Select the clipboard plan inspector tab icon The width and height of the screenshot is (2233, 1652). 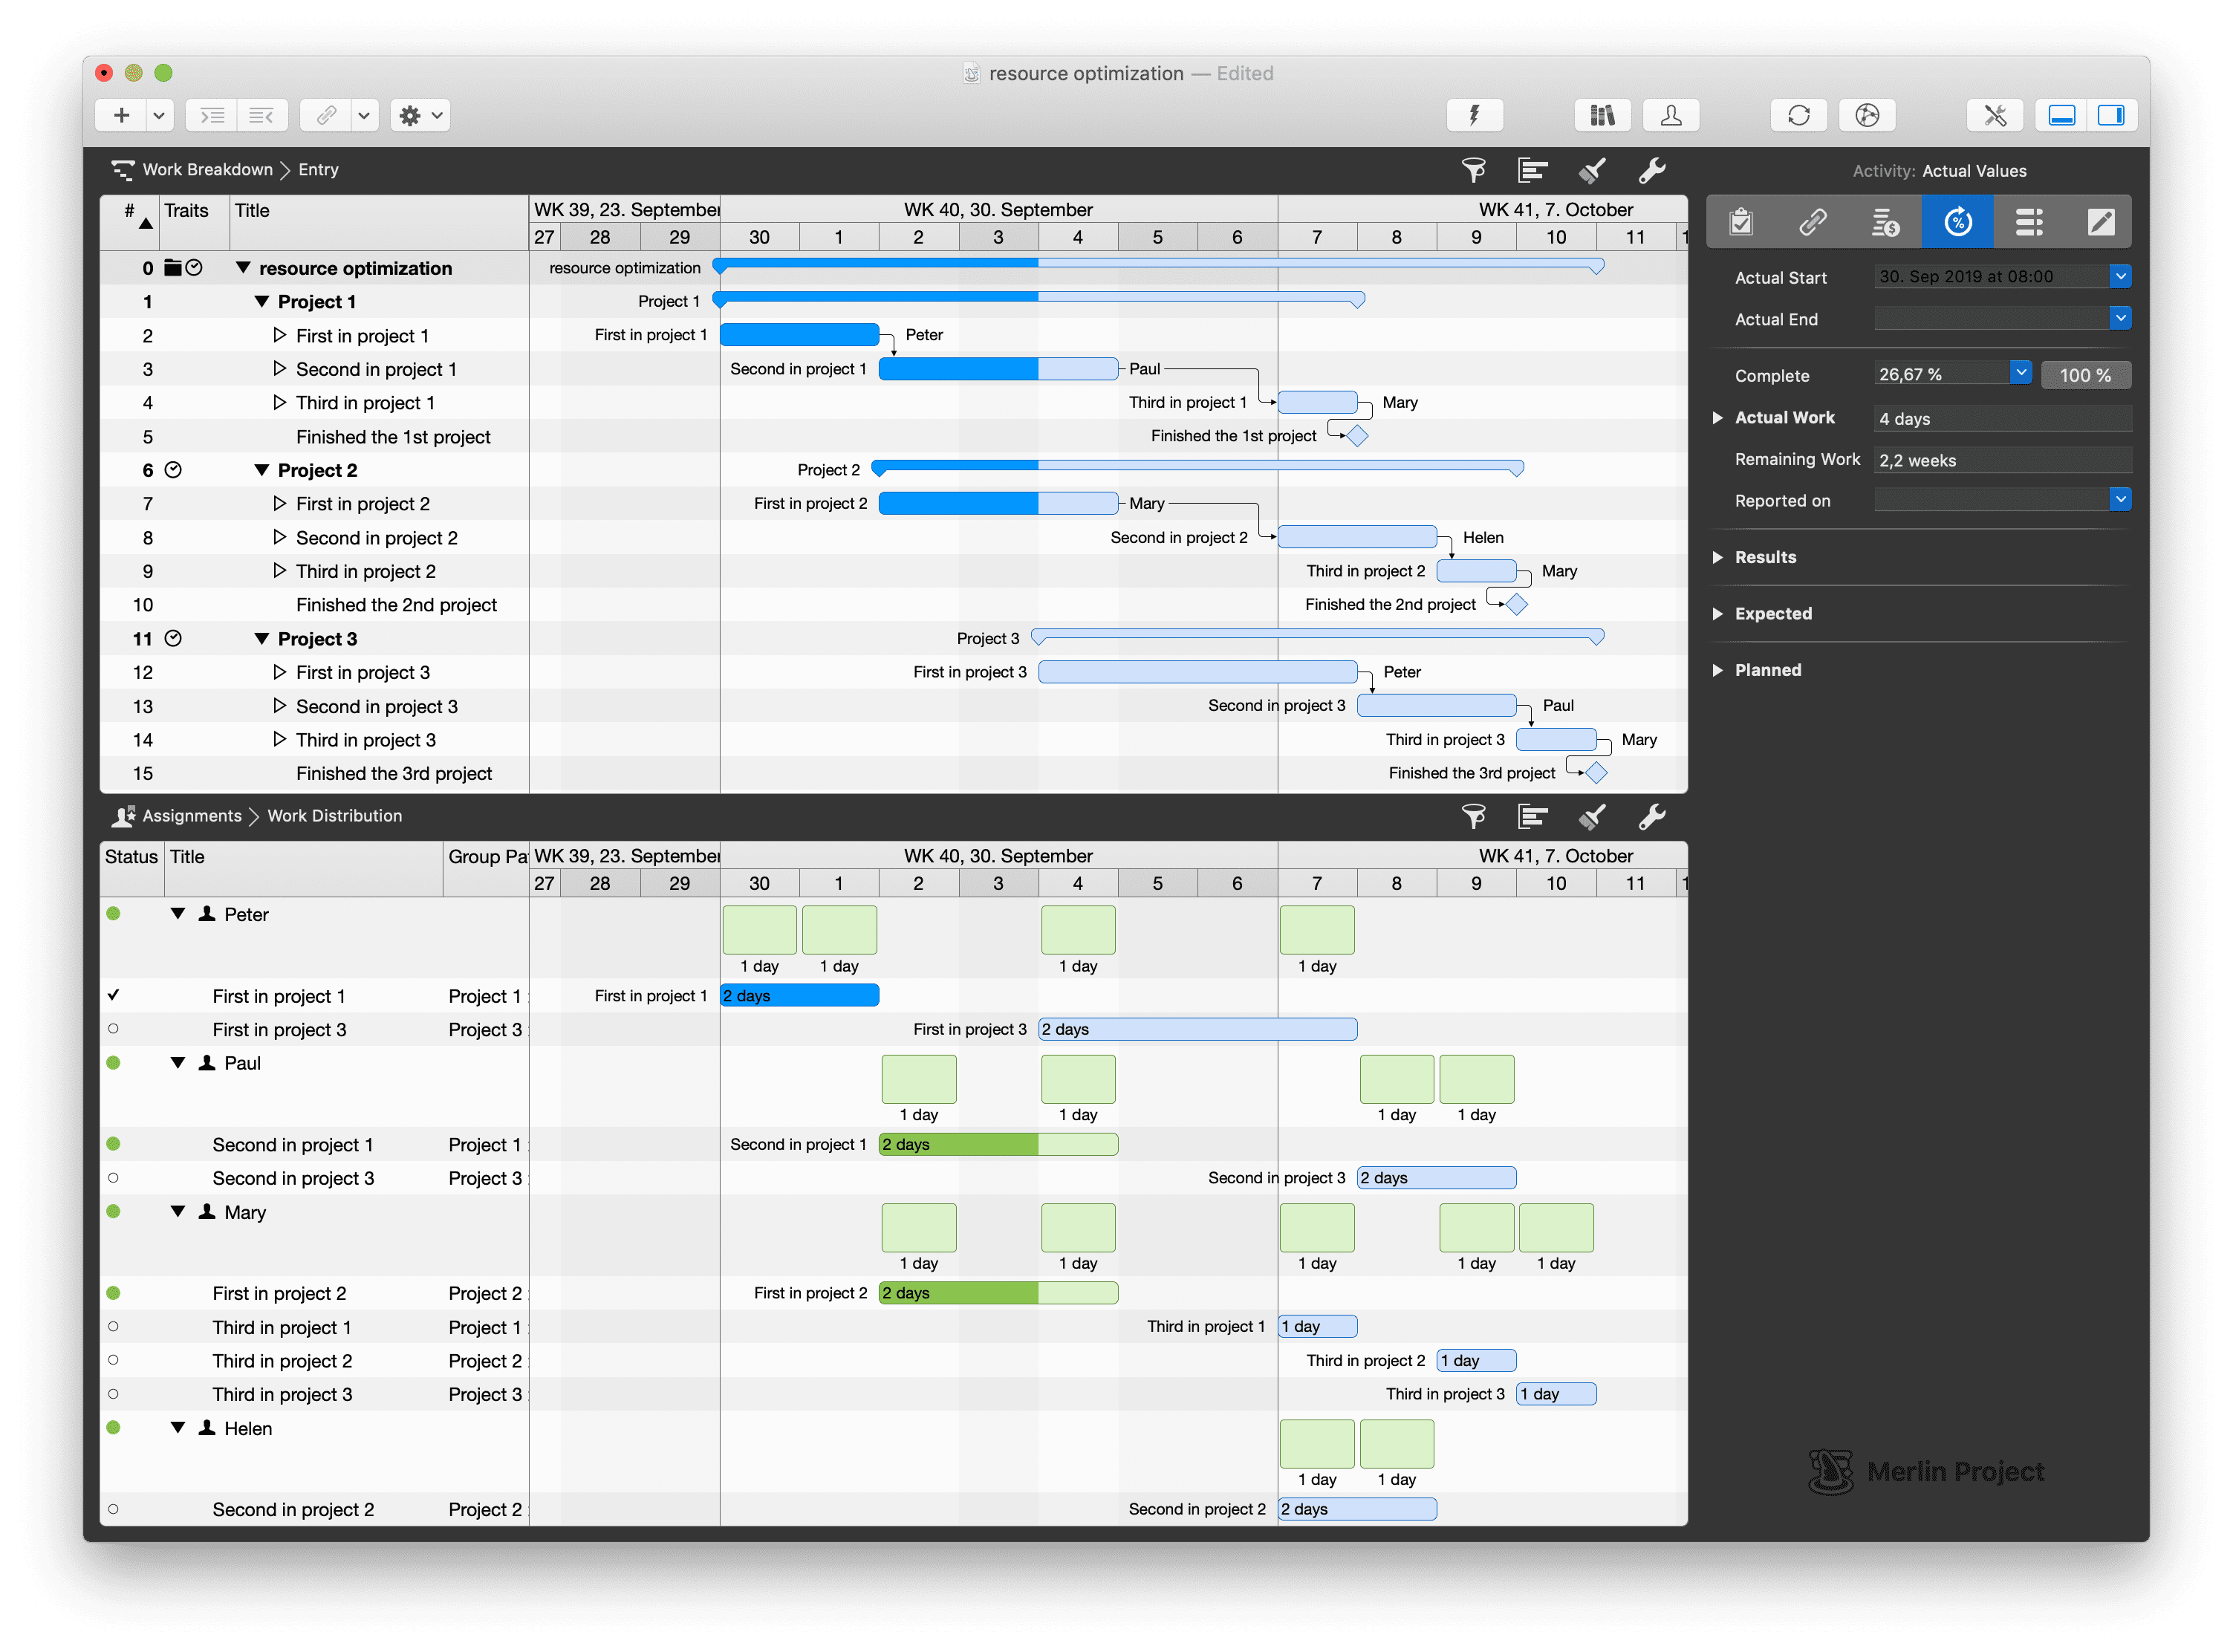point(1741,221)
